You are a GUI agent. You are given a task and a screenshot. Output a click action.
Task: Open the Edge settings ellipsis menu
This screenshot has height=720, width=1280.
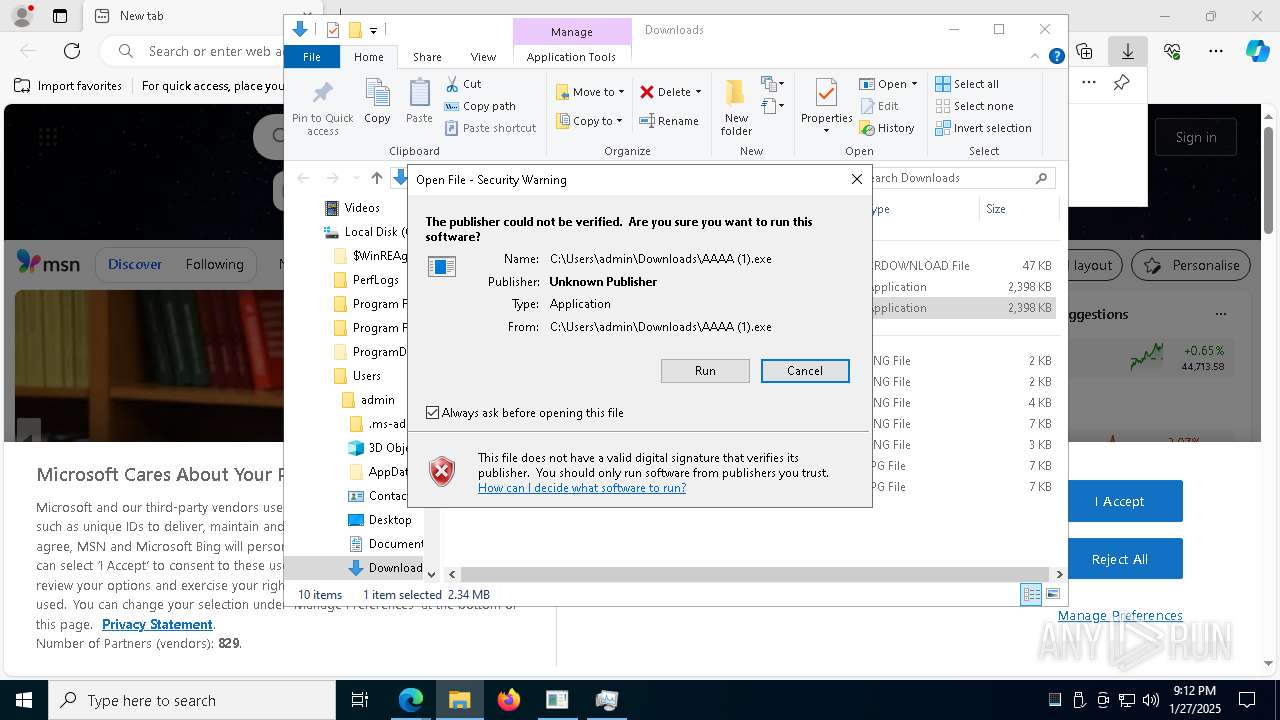point(1216,51)
